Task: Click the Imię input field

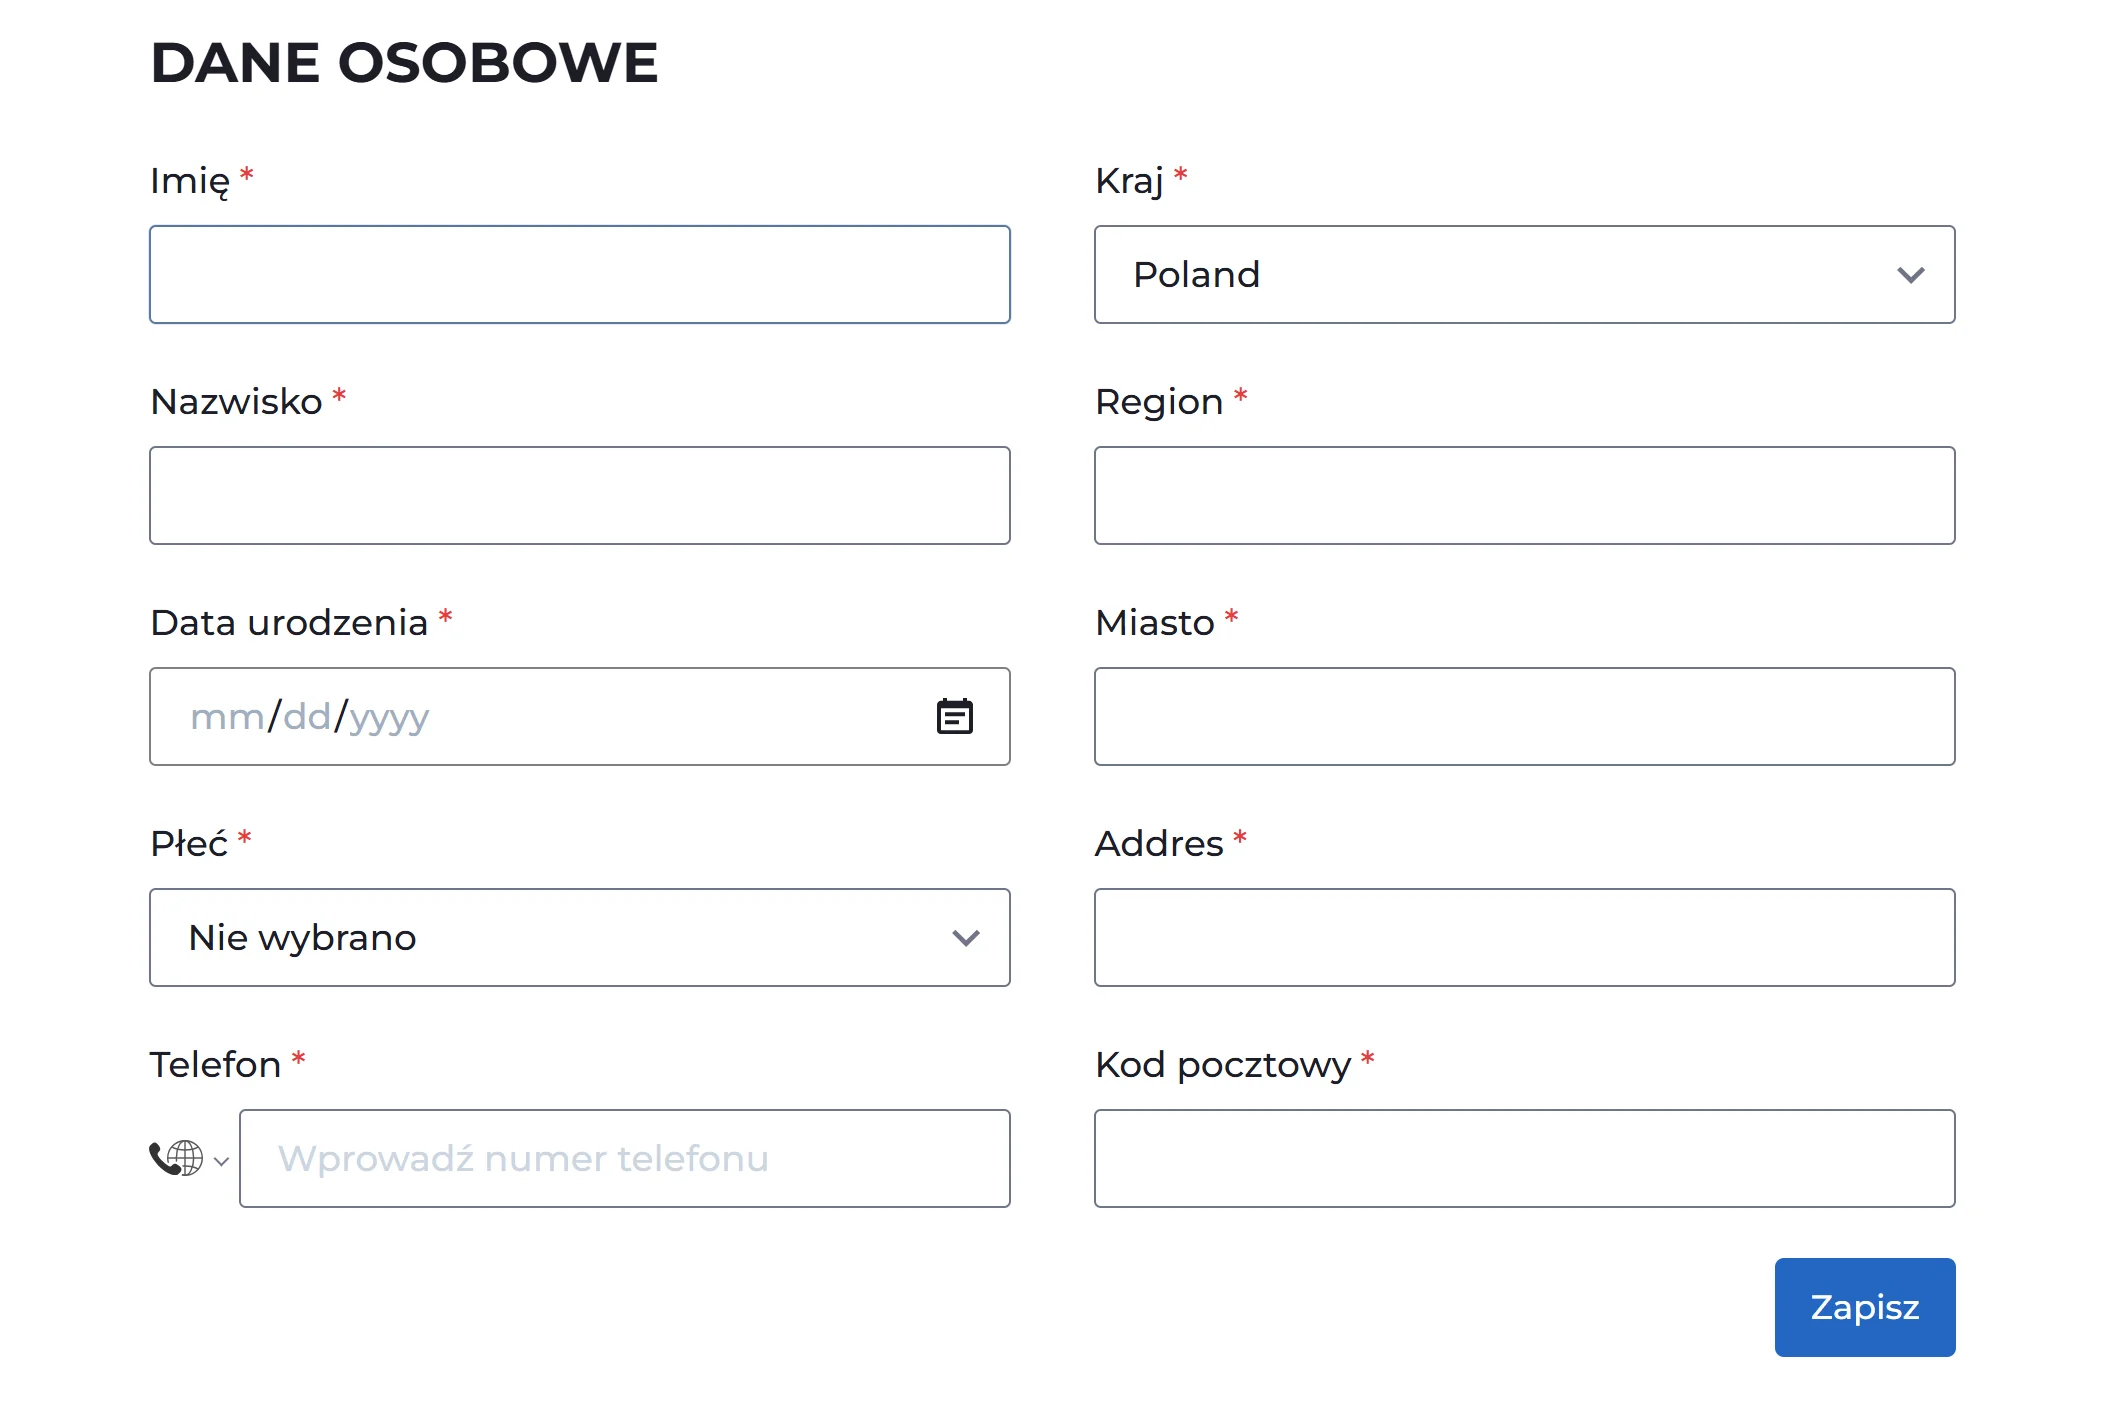Action: [580, 274]
